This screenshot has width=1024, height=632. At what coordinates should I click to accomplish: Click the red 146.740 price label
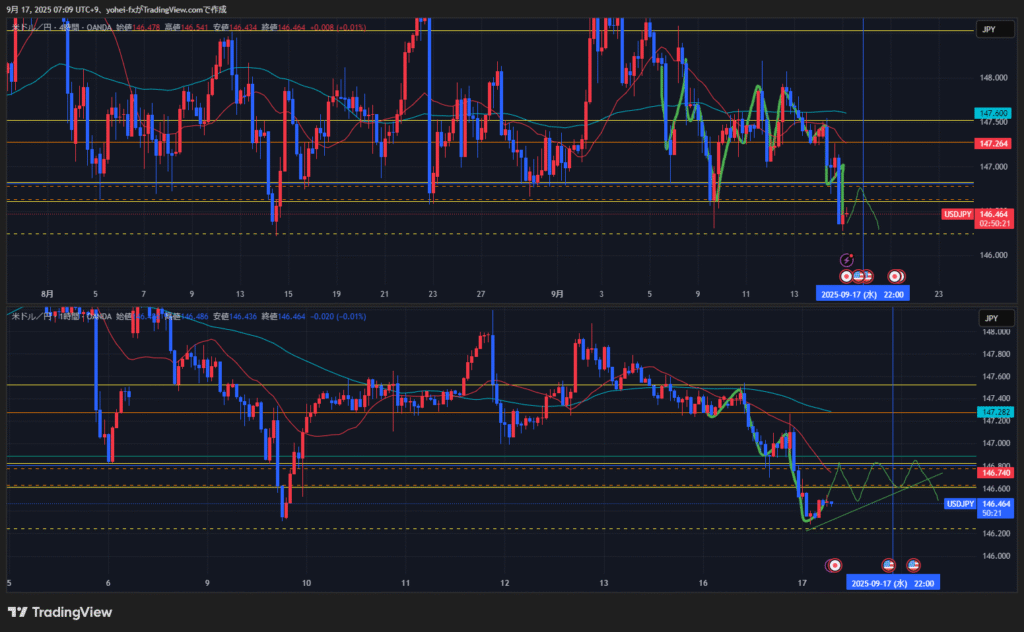coord(996,473)
